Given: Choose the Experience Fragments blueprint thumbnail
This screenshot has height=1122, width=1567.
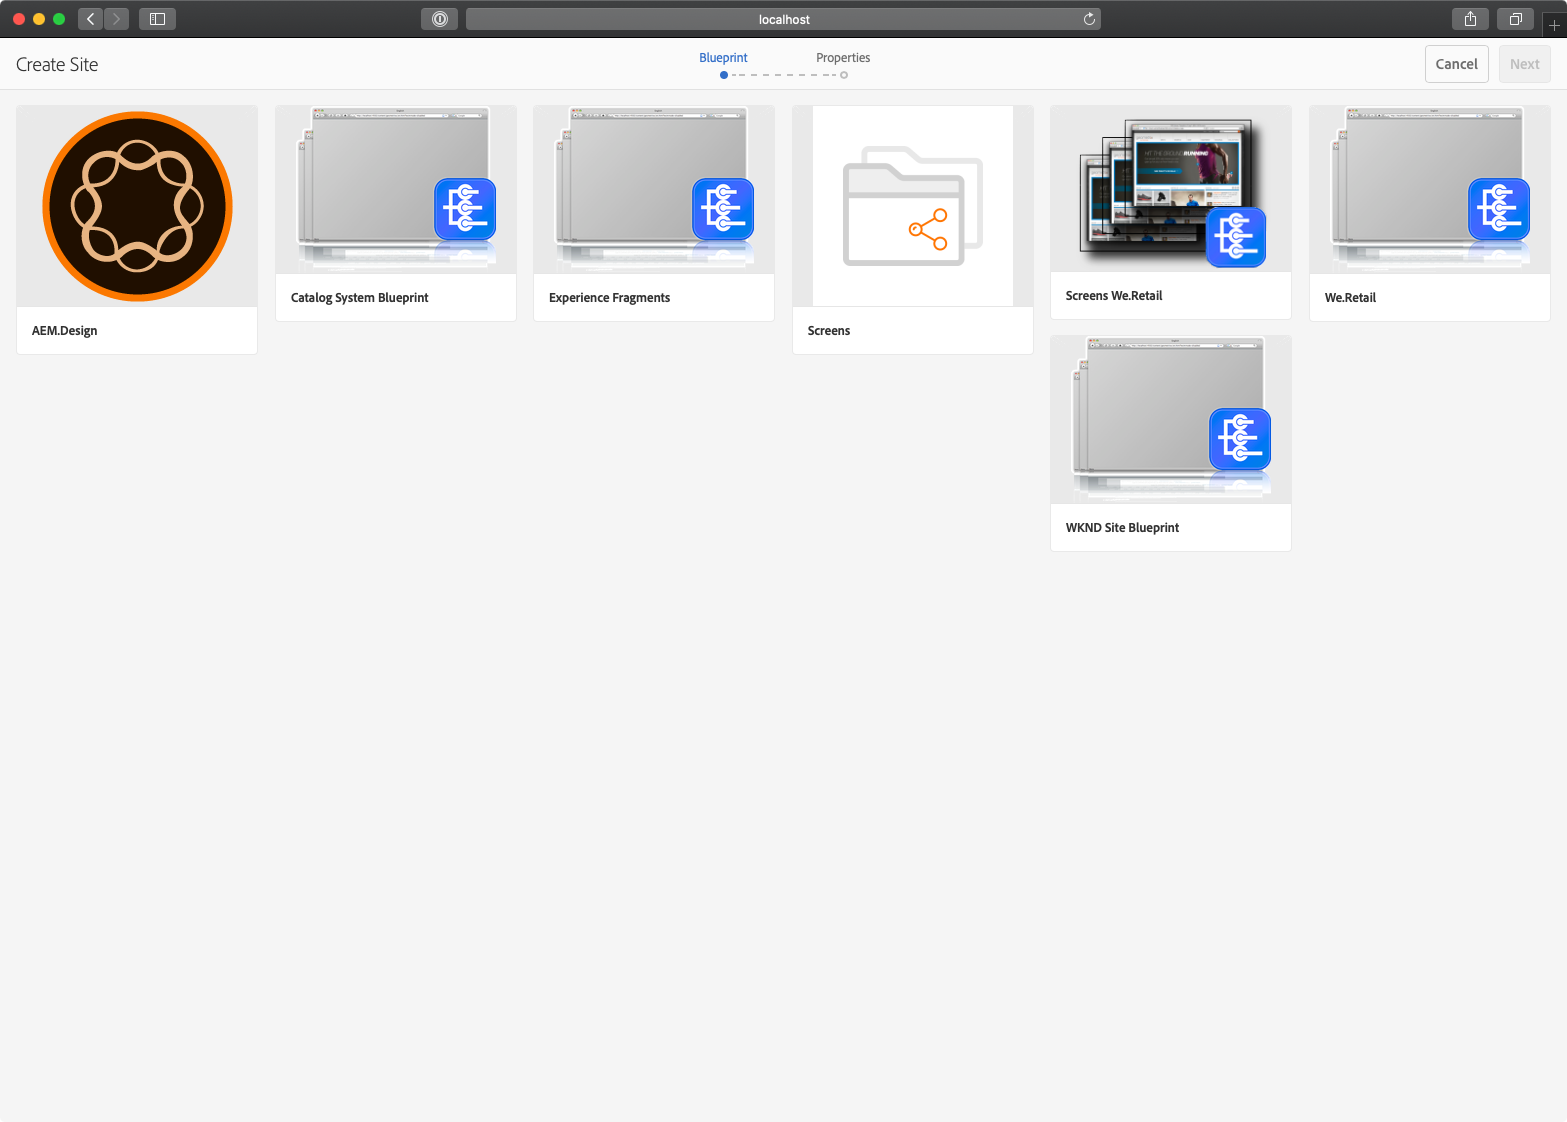Looking at the screenshot, I should (x=654, y=190).
